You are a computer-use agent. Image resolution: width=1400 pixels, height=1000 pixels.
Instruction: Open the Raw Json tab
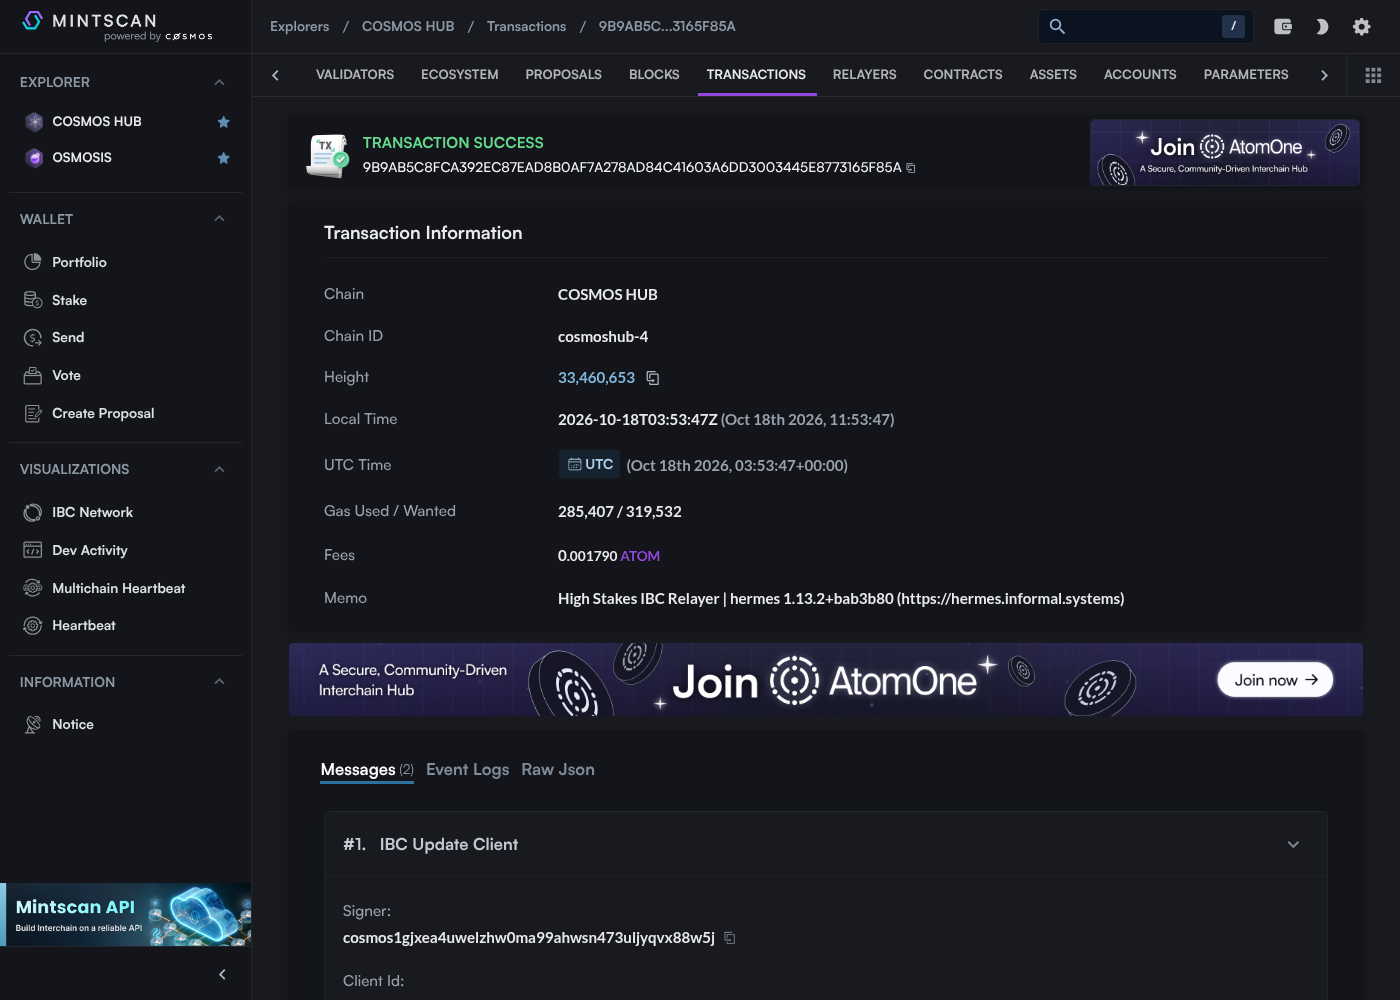[558, 769]
